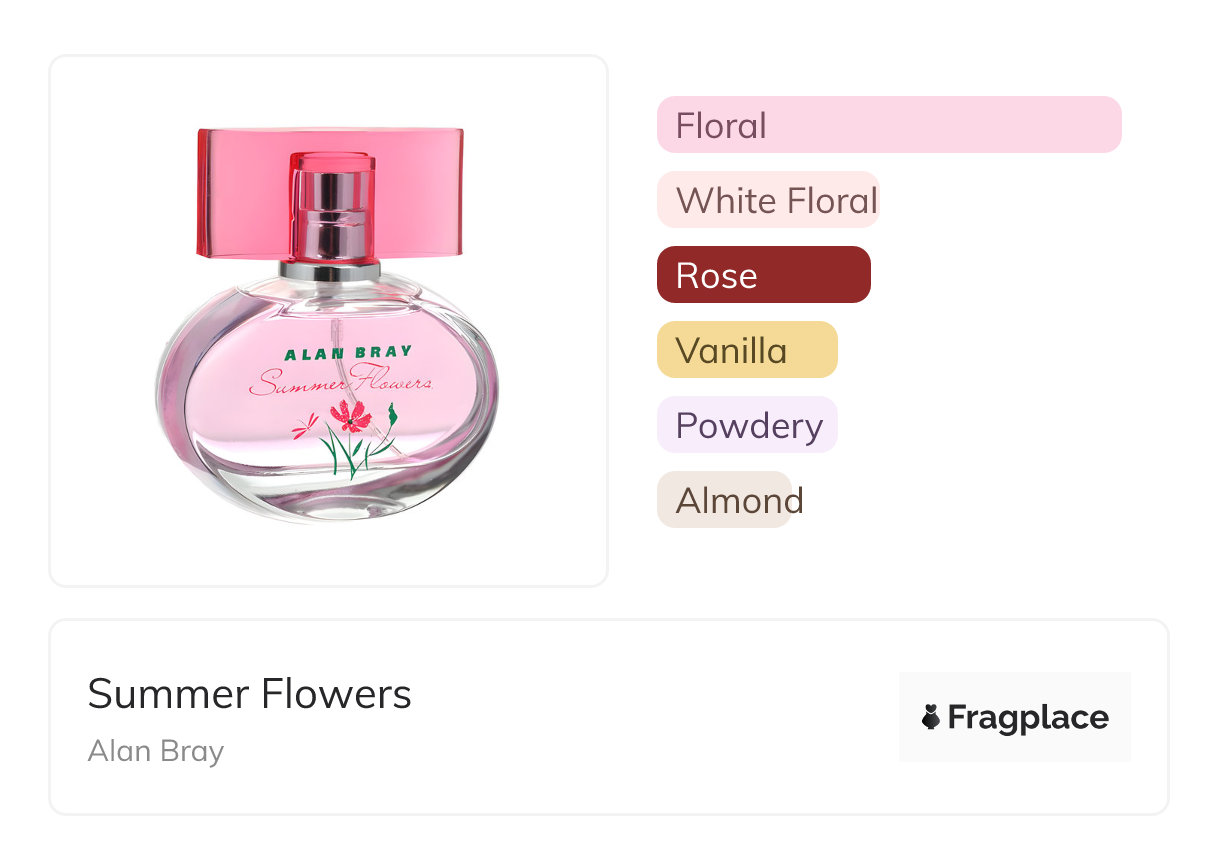Click the Alan Bray brand name below title
This screenshot has width=1218, height=864.
(155, 750)
